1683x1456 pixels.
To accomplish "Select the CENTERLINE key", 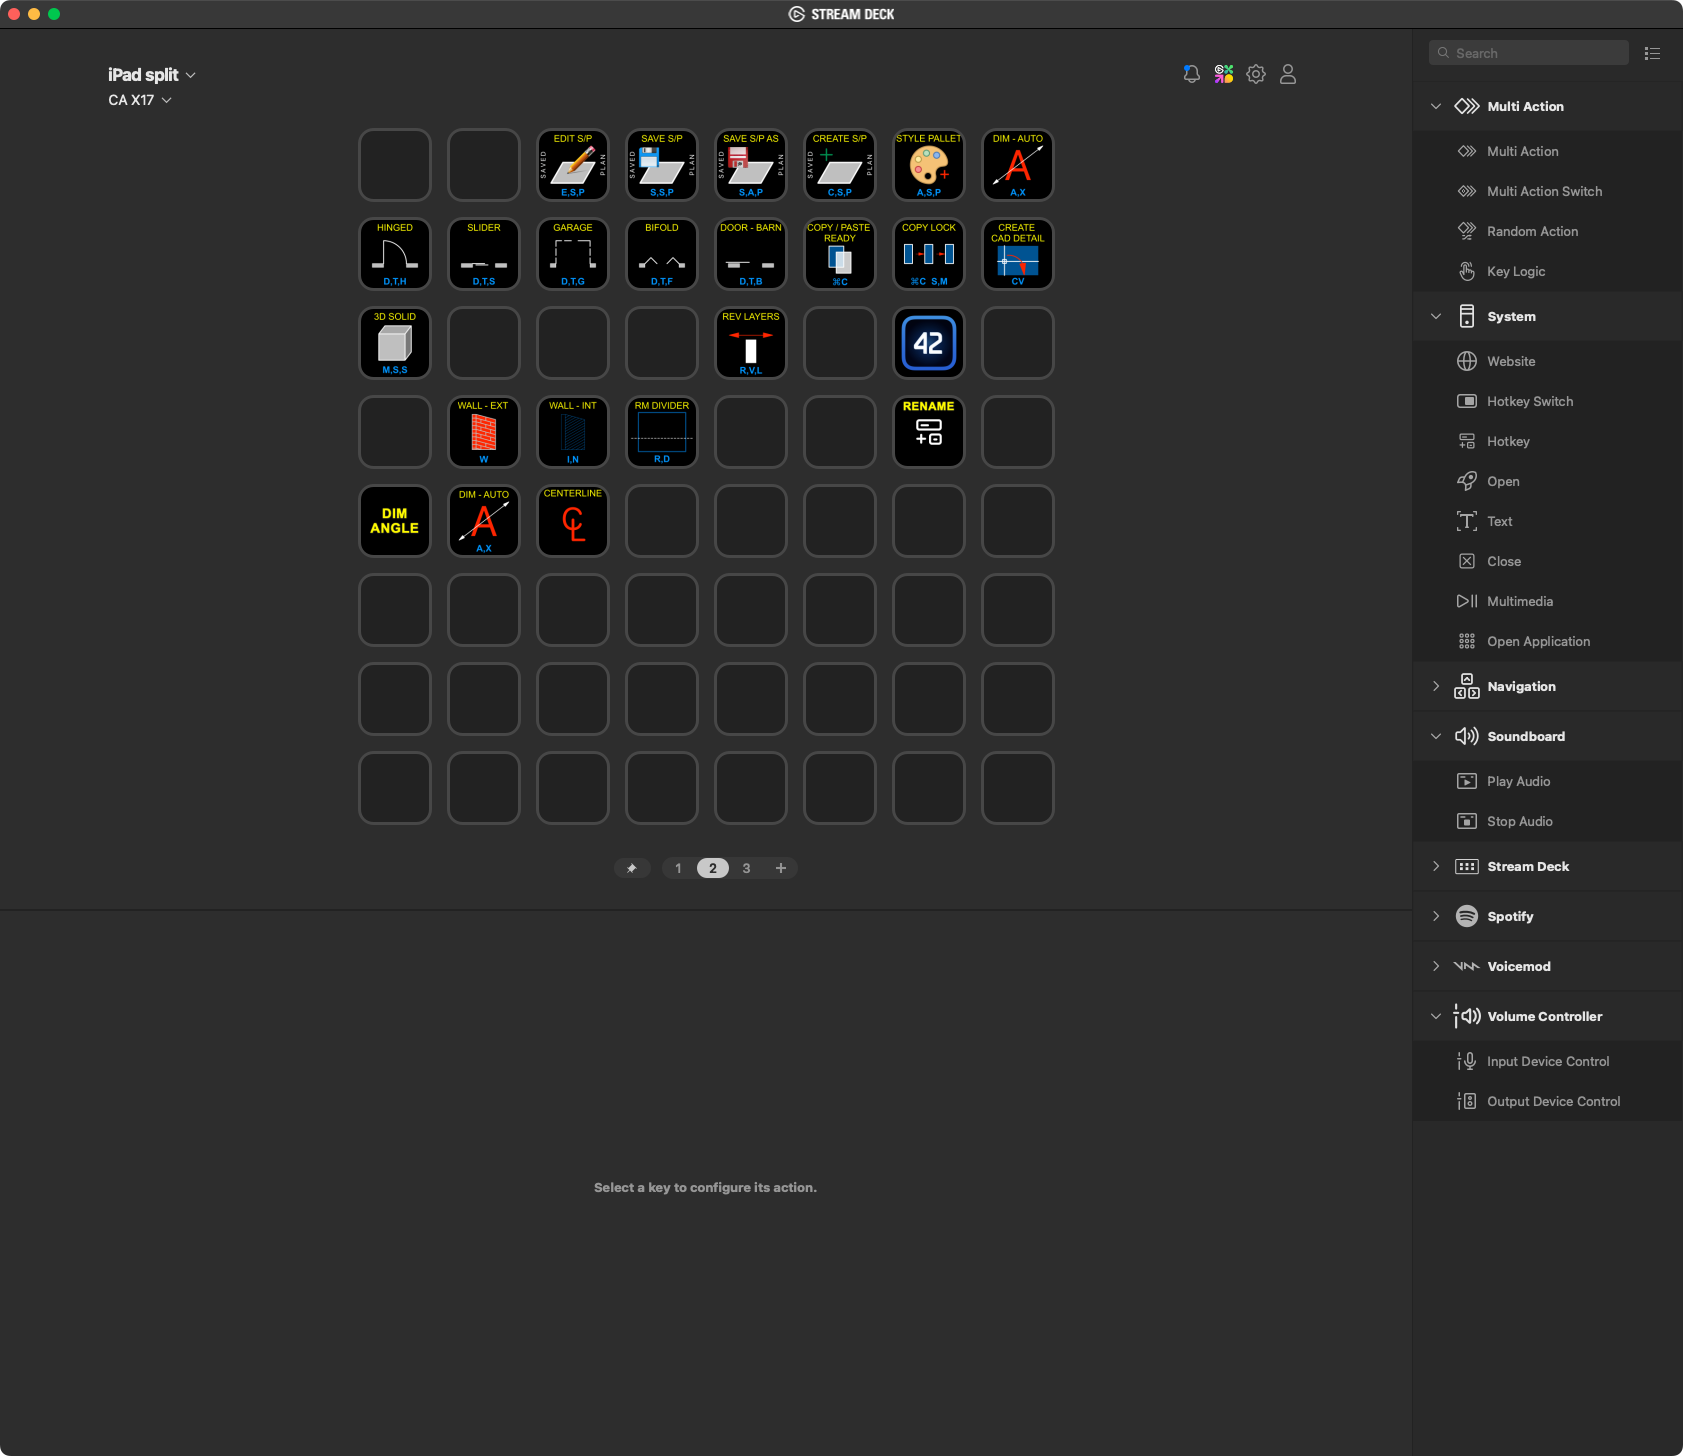I will pyautogui.click(x=573, y=521).
